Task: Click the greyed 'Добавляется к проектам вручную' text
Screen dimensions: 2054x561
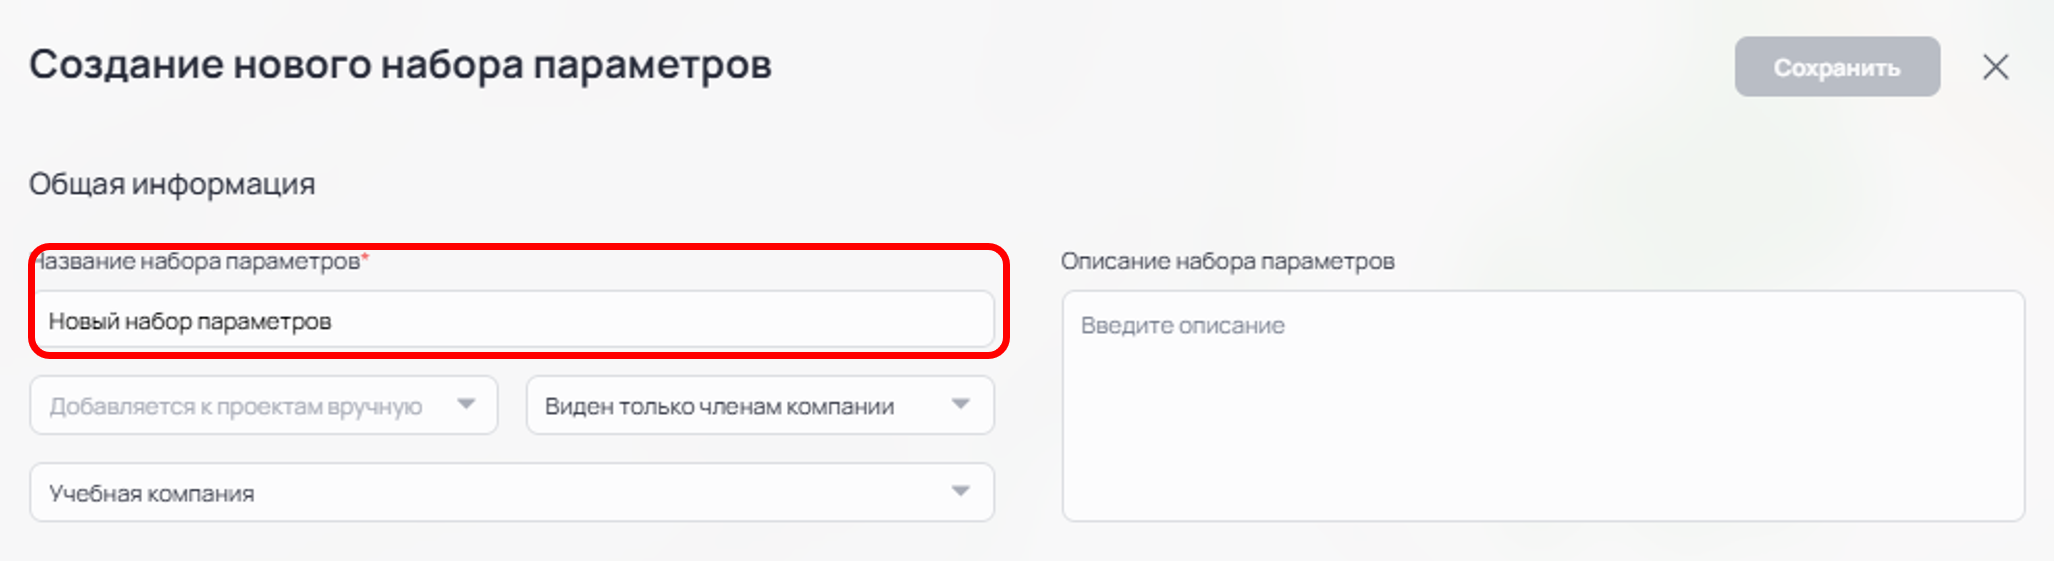Action: click(236, 406)
